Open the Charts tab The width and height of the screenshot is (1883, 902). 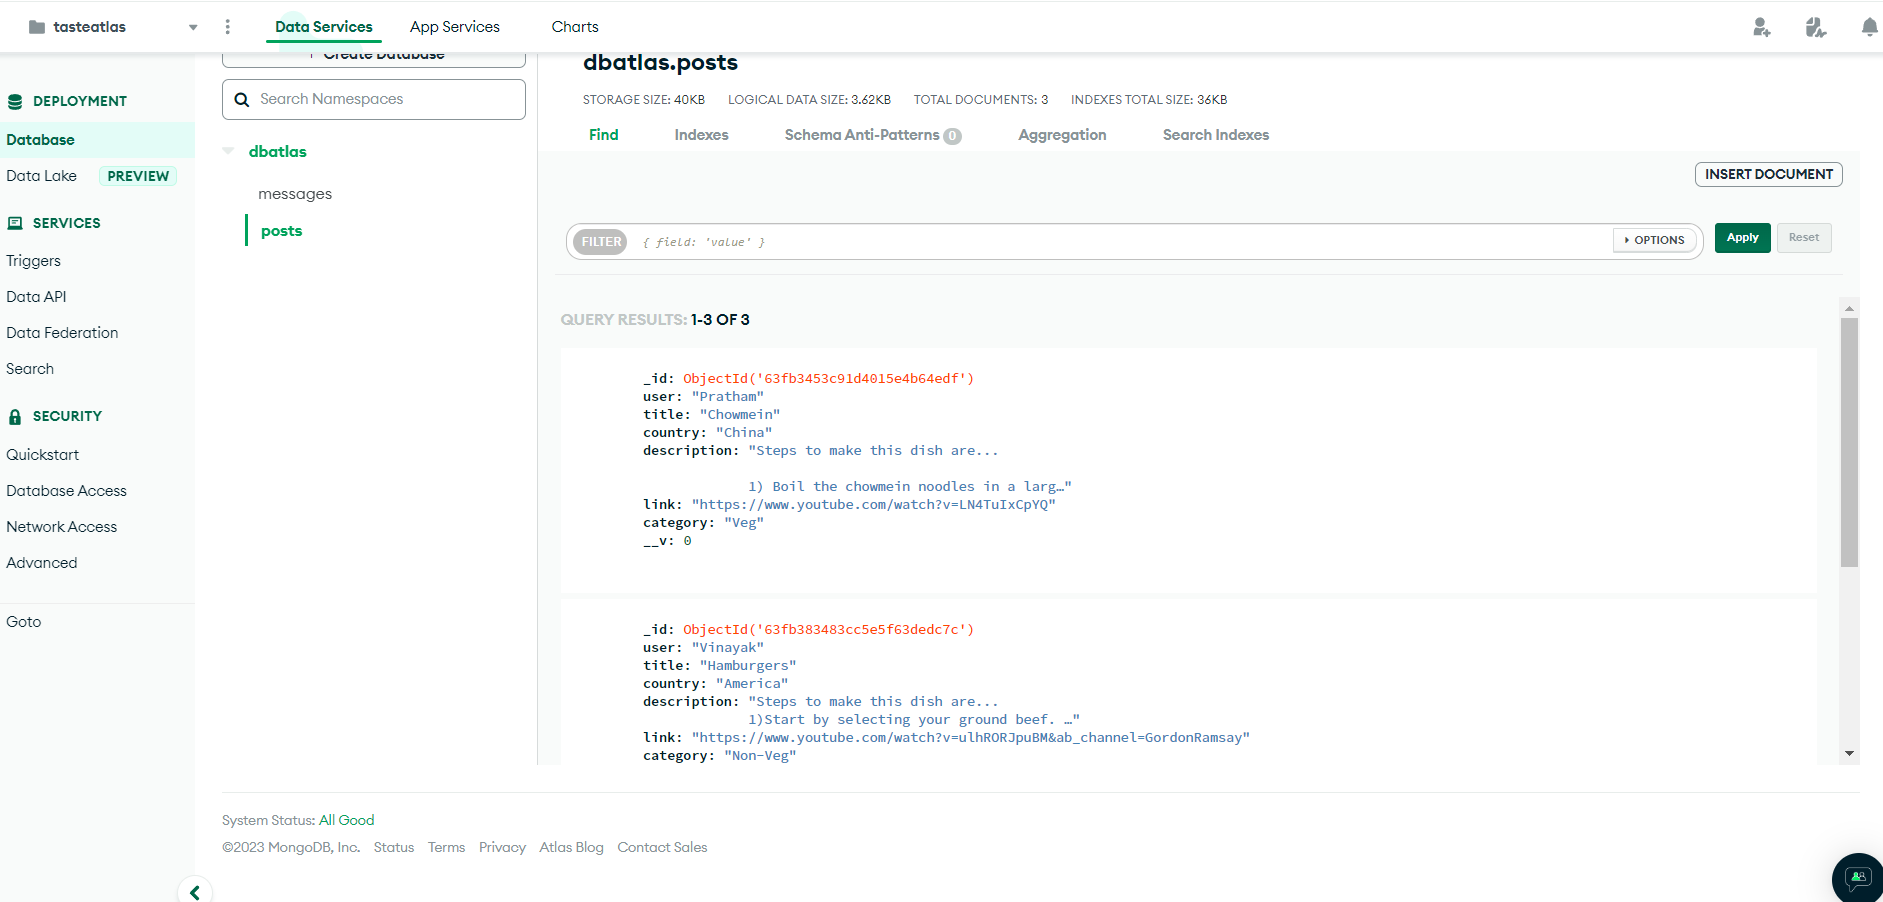click(x=575, y=27)
